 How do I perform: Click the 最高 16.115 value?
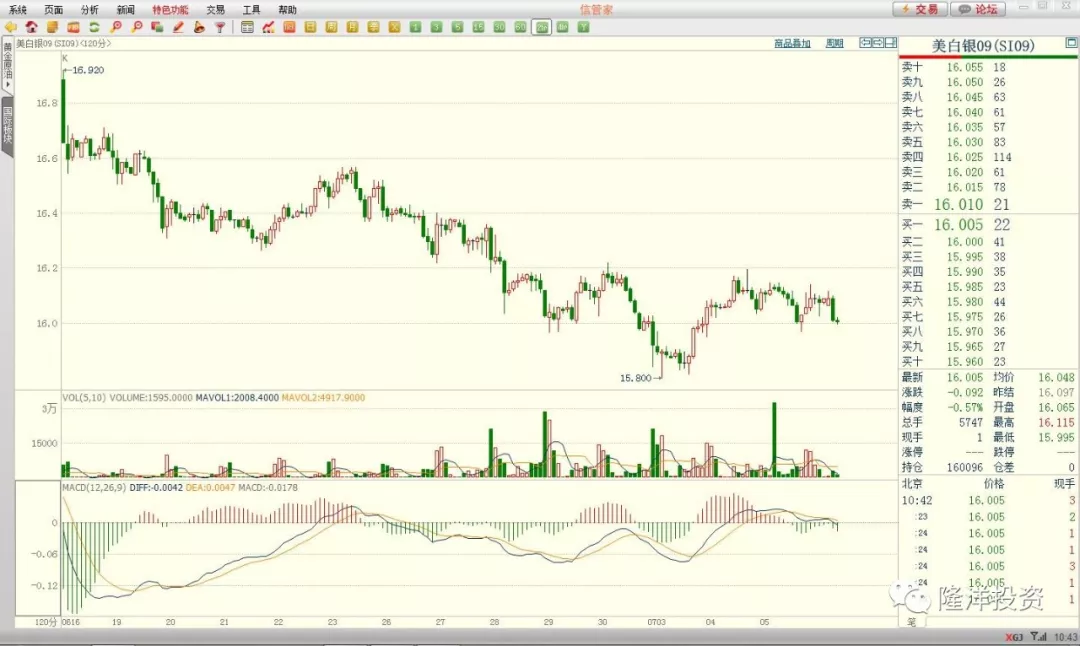pyautogui.click(x=1057, y=422)
